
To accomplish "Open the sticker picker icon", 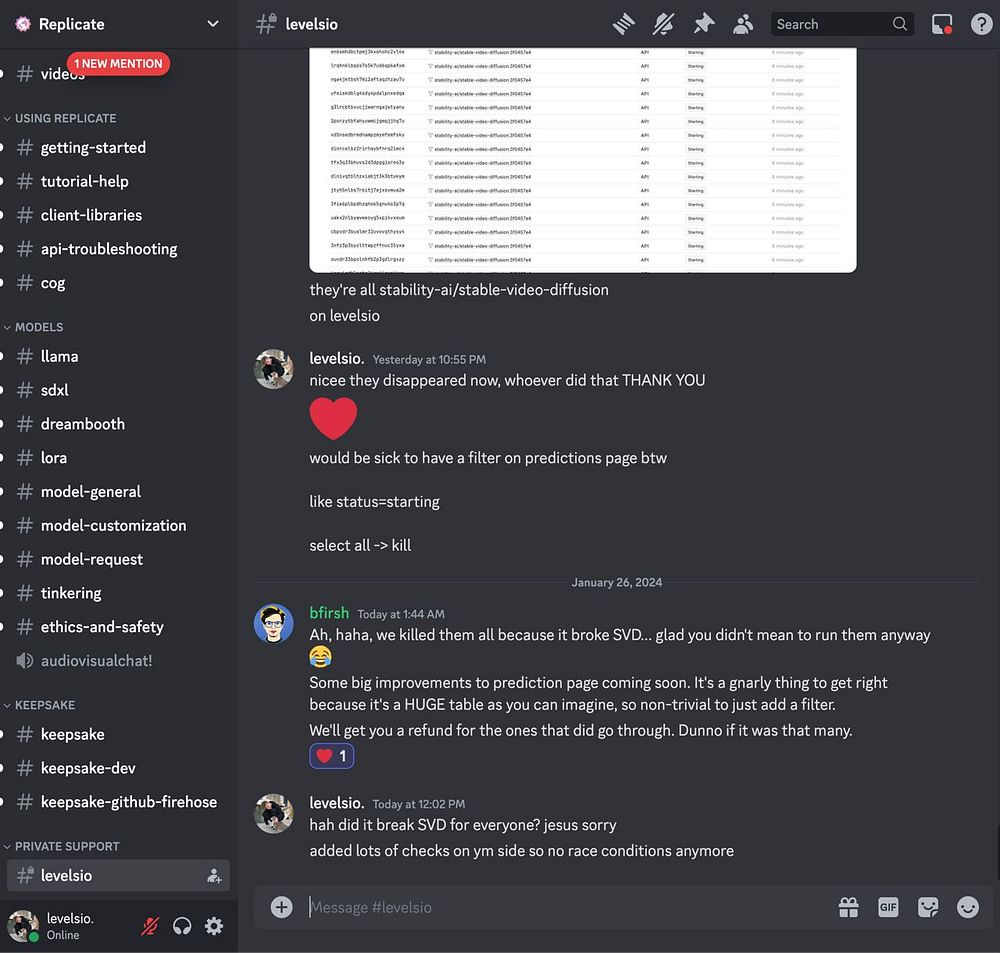I will (928, 907).
